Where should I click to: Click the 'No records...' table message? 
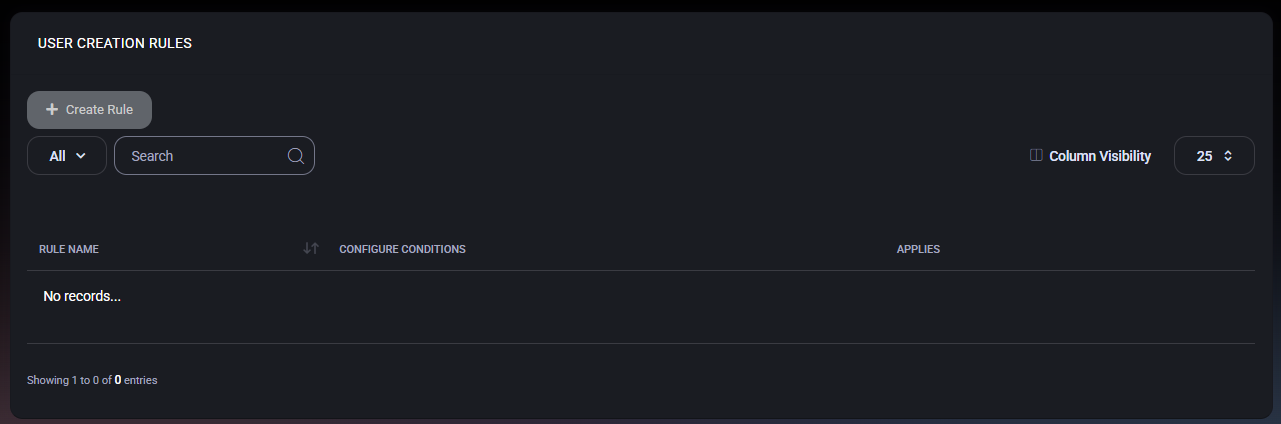(x=82, y=297)
